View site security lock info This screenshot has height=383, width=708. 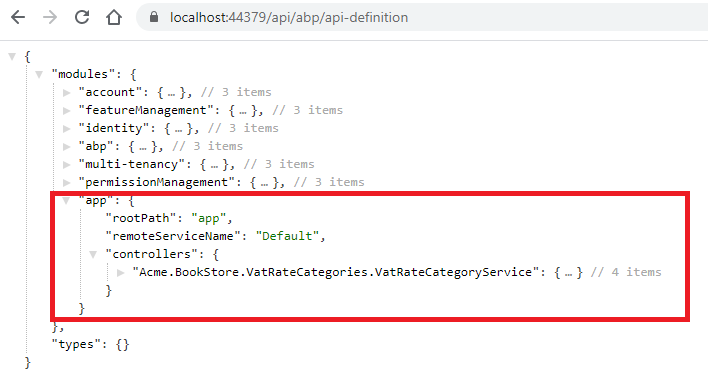154,17
